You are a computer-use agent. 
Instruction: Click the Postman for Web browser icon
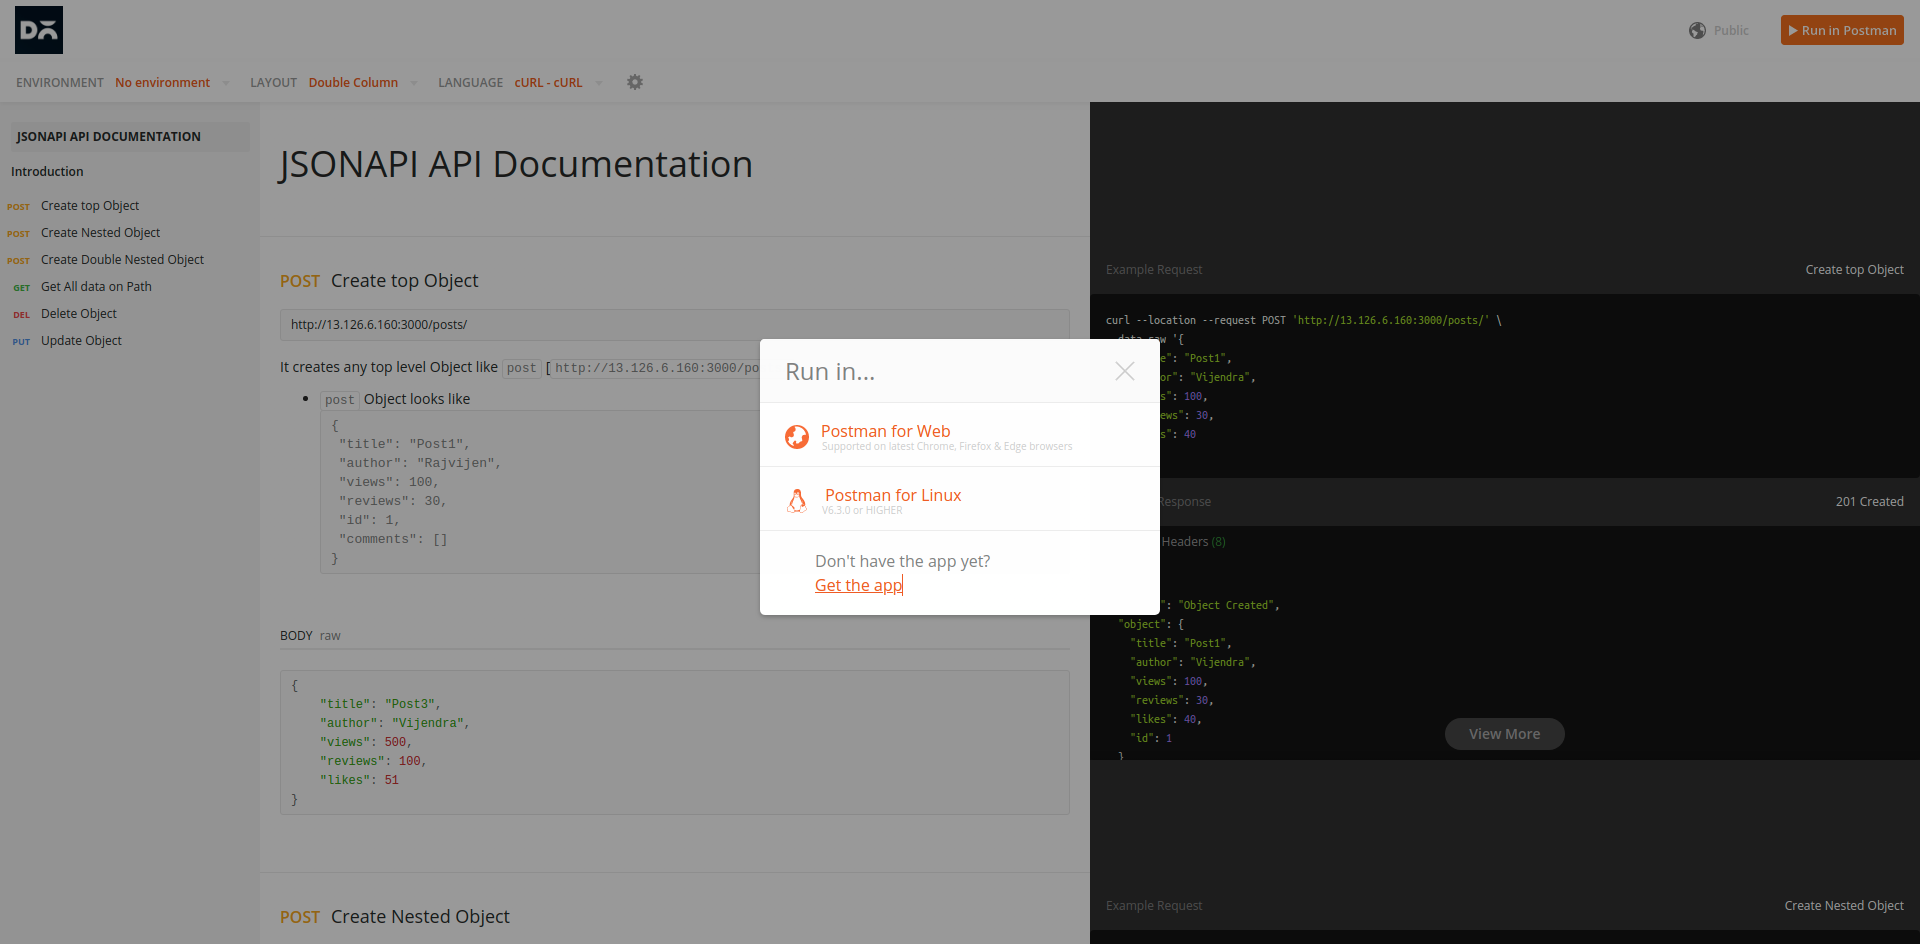tap(797, 437)
